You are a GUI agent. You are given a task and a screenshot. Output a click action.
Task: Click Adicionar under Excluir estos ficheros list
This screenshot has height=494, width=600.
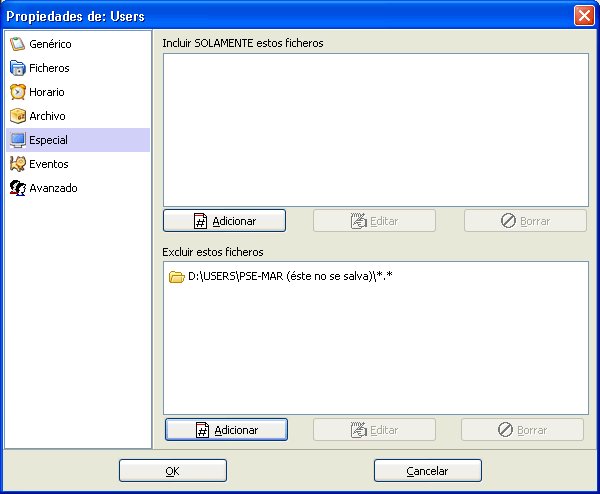(x=226, y=429)
